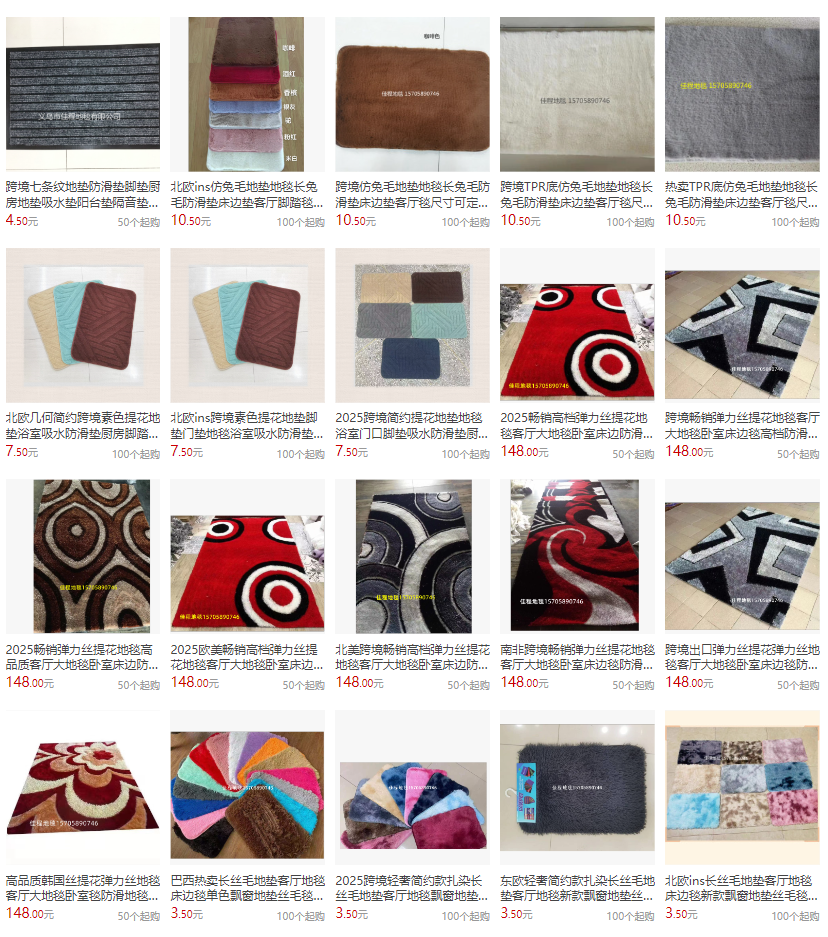Open the stacked multicolor faux fur mats image
Viewport: 828px width, 937px height.
coord(247,94)
